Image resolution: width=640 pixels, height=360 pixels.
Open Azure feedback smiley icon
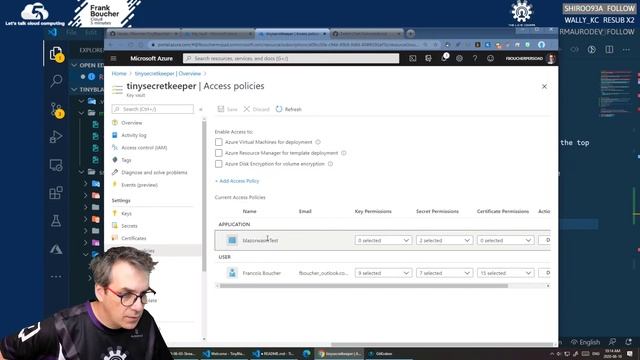pyautogui.click(x=490, y=58)
